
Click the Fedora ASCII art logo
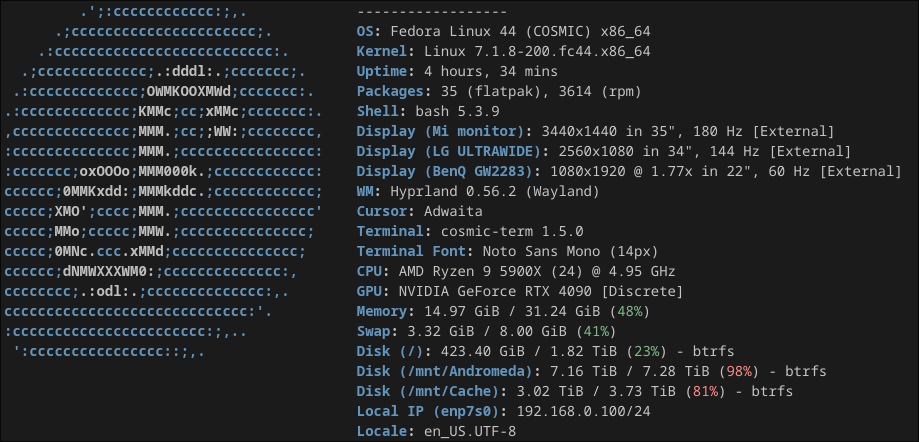pos(164,182)
